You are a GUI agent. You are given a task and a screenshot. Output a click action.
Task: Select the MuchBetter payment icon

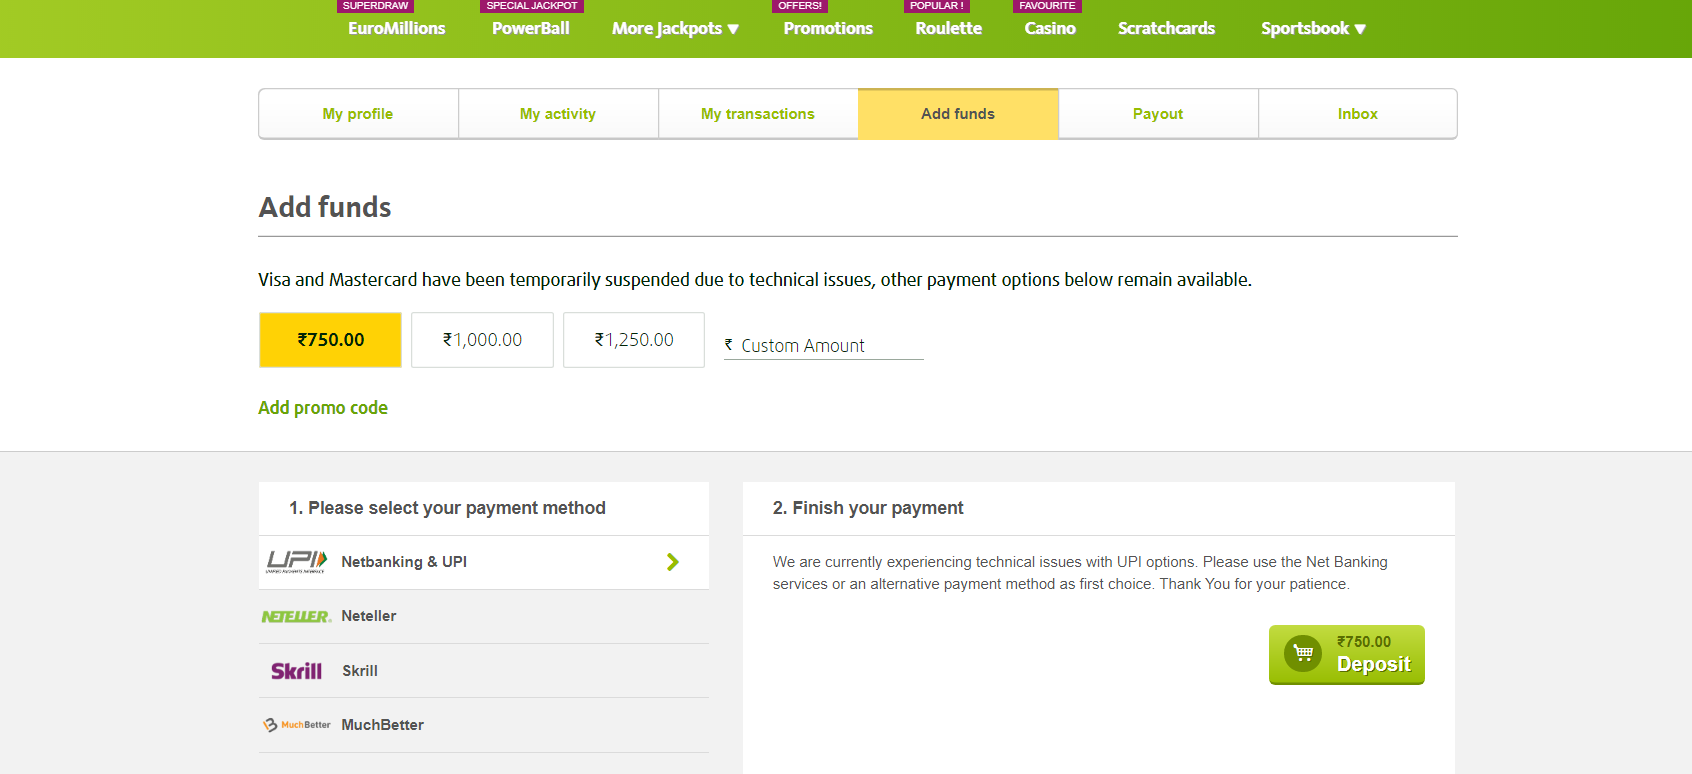[296, 724]
